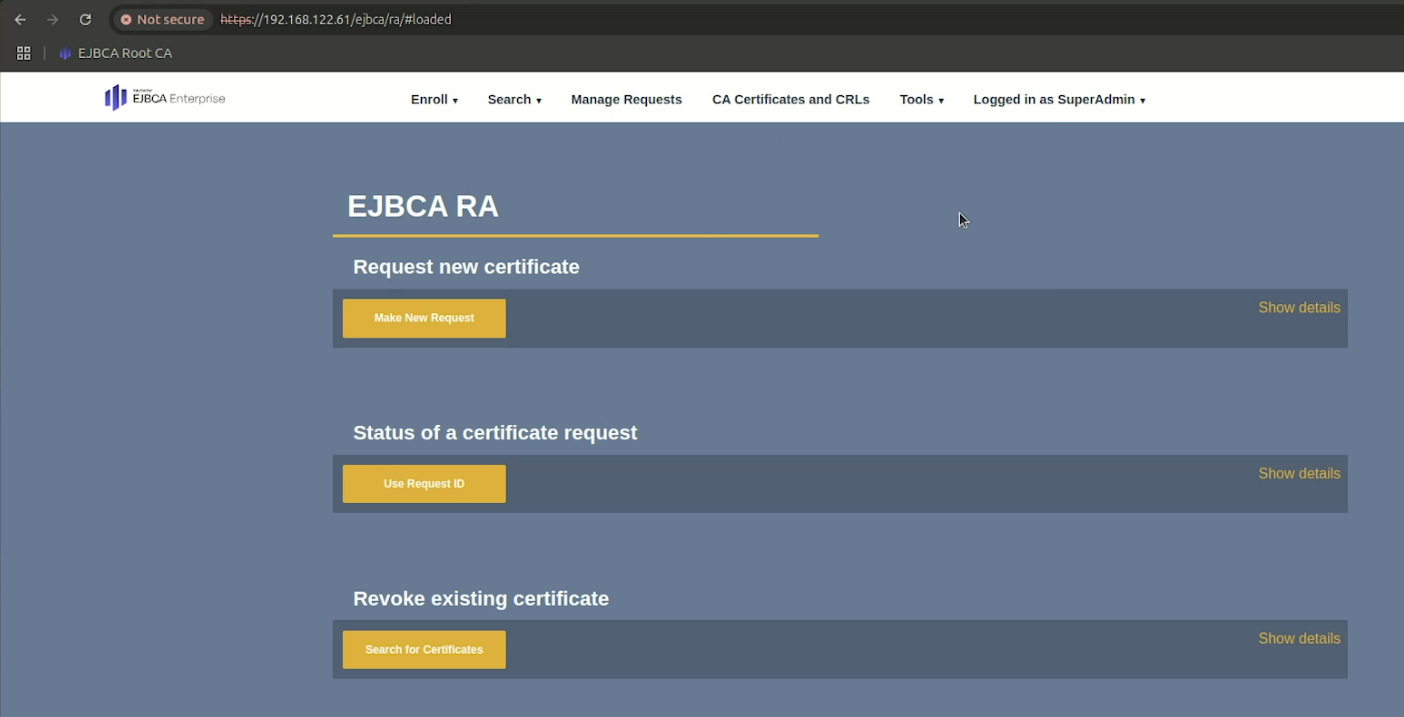Expand the Search dropdown menu
Screen dimensions: 1404x717
(x=514, y=100)
